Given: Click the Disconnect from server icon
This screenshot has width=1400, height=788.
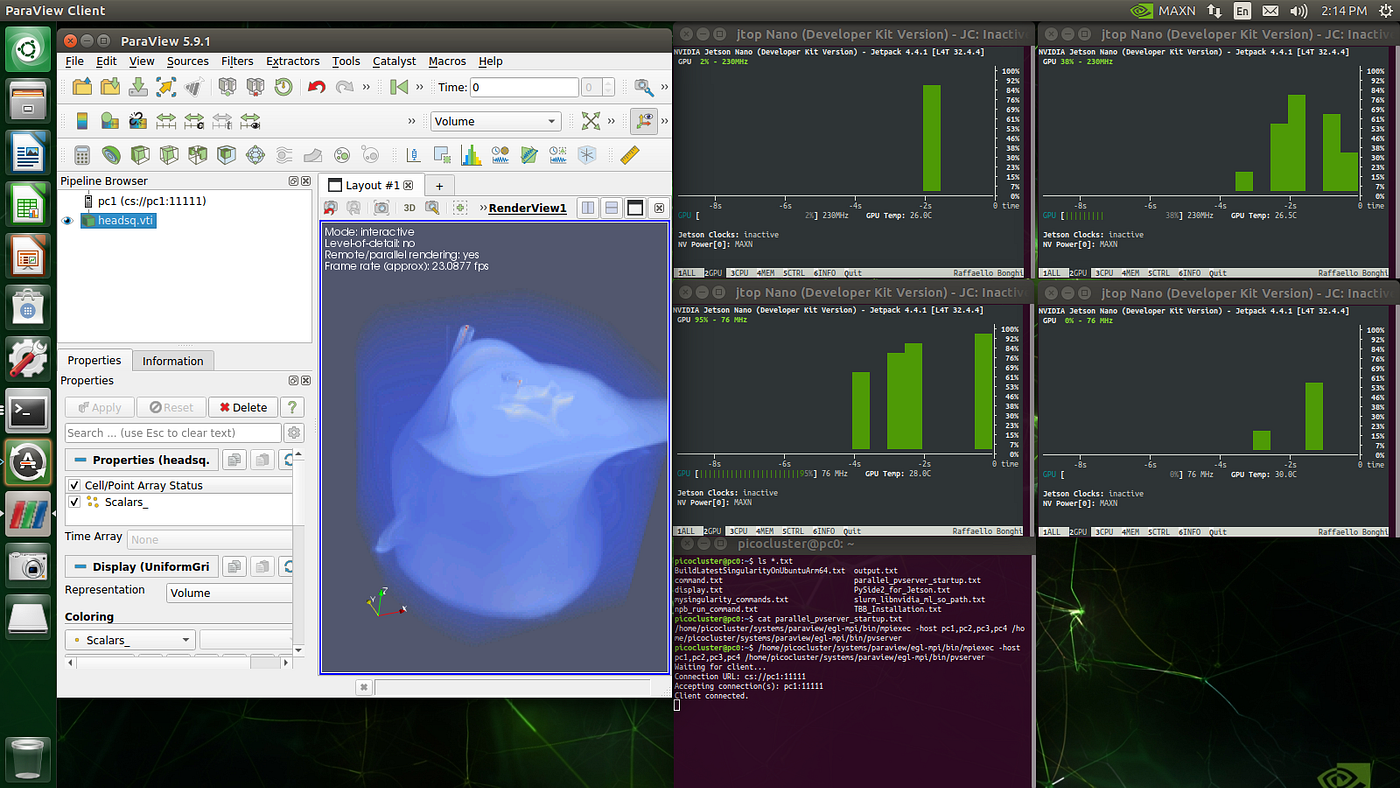Looking at the screenshot, I should (x=255, y=87).
